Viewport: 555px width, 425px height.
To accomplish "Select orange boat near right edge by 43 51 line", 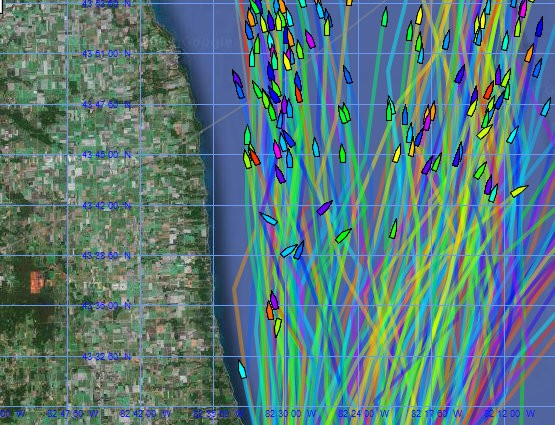I will point(530,53).
